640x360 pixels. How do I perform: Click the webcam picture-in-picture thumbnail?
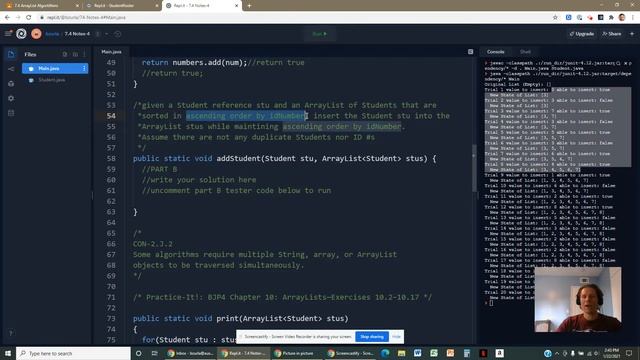[578, 299]
